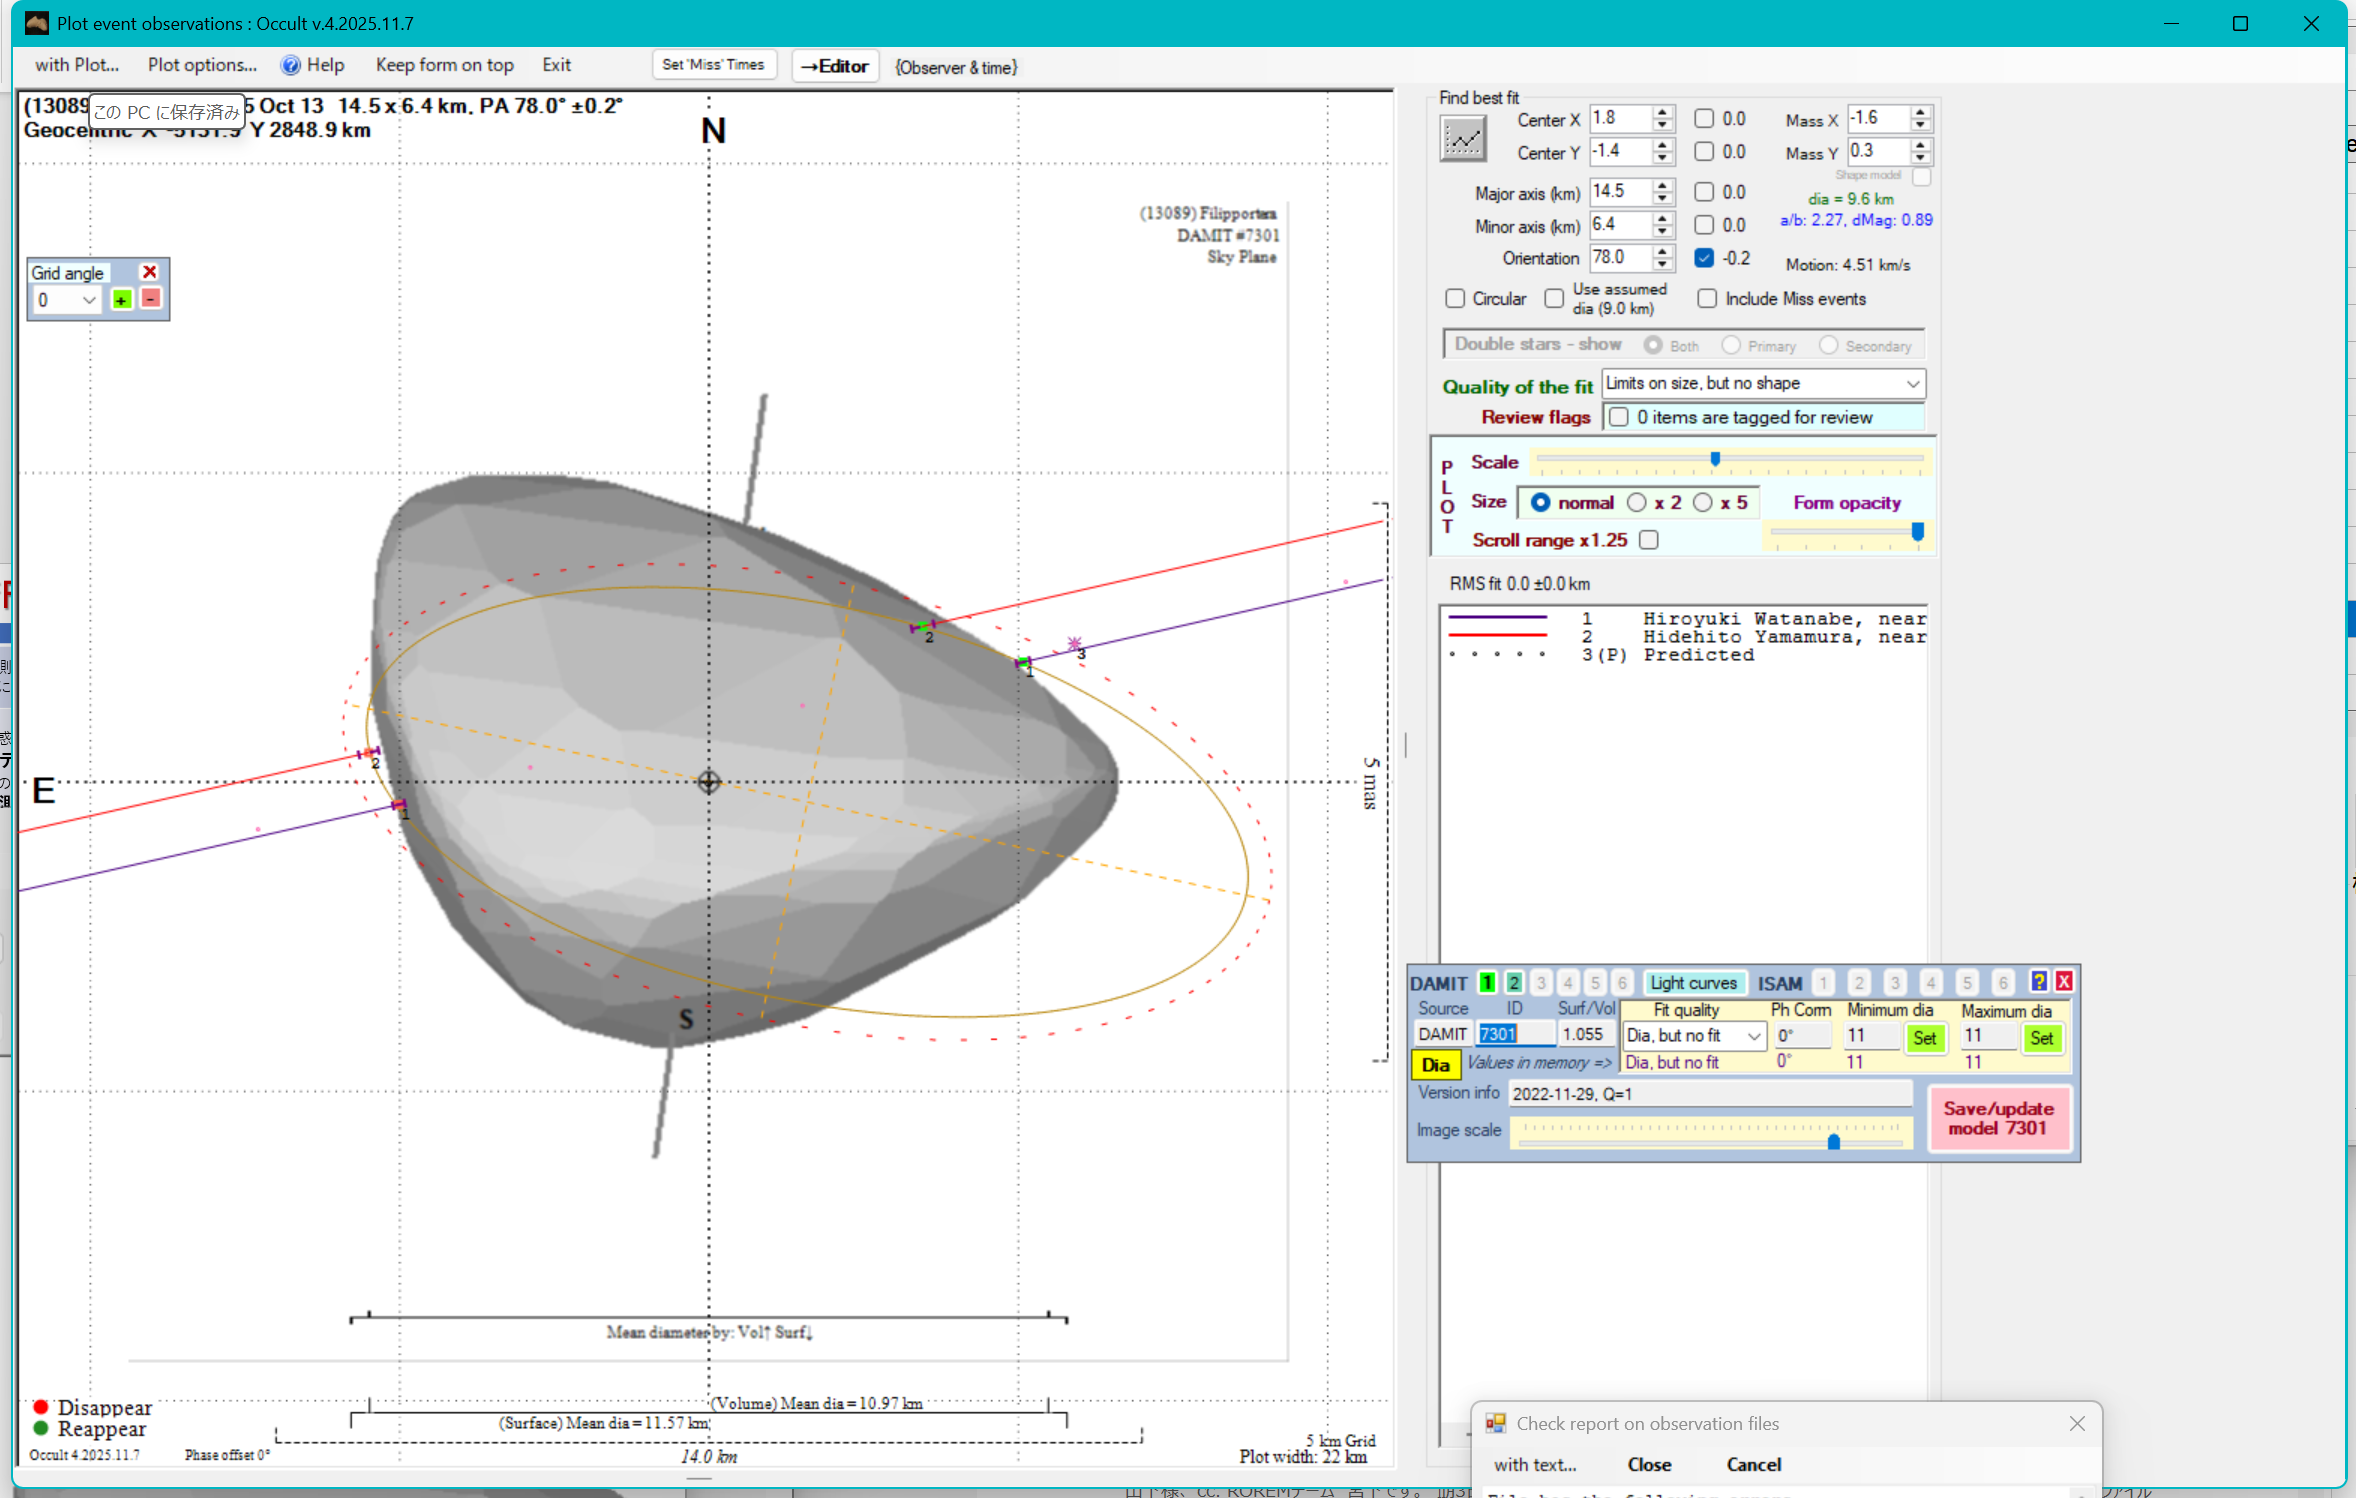The image size is (2356, 1498).
Task: Open the with Plot menu
Action: tap(76, 65)
